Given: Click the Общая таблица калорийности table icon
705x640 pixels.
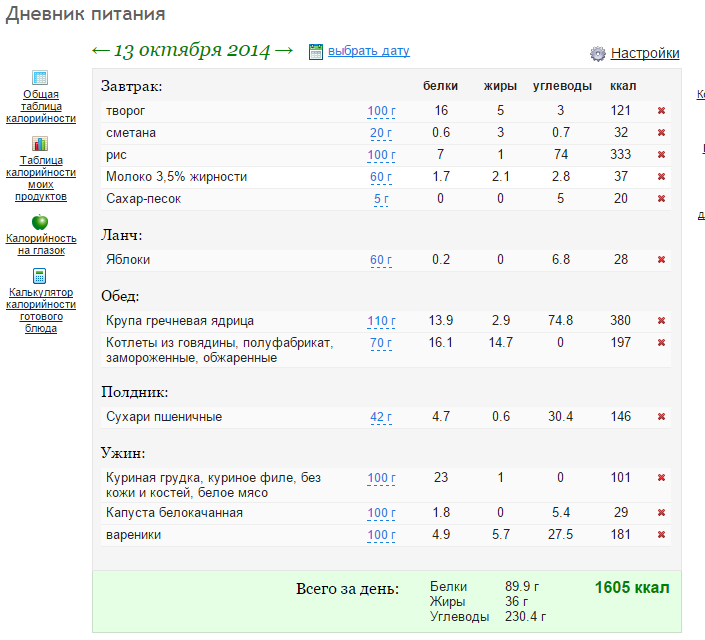Looking at the screenshot, I should (x=40, y=77).
